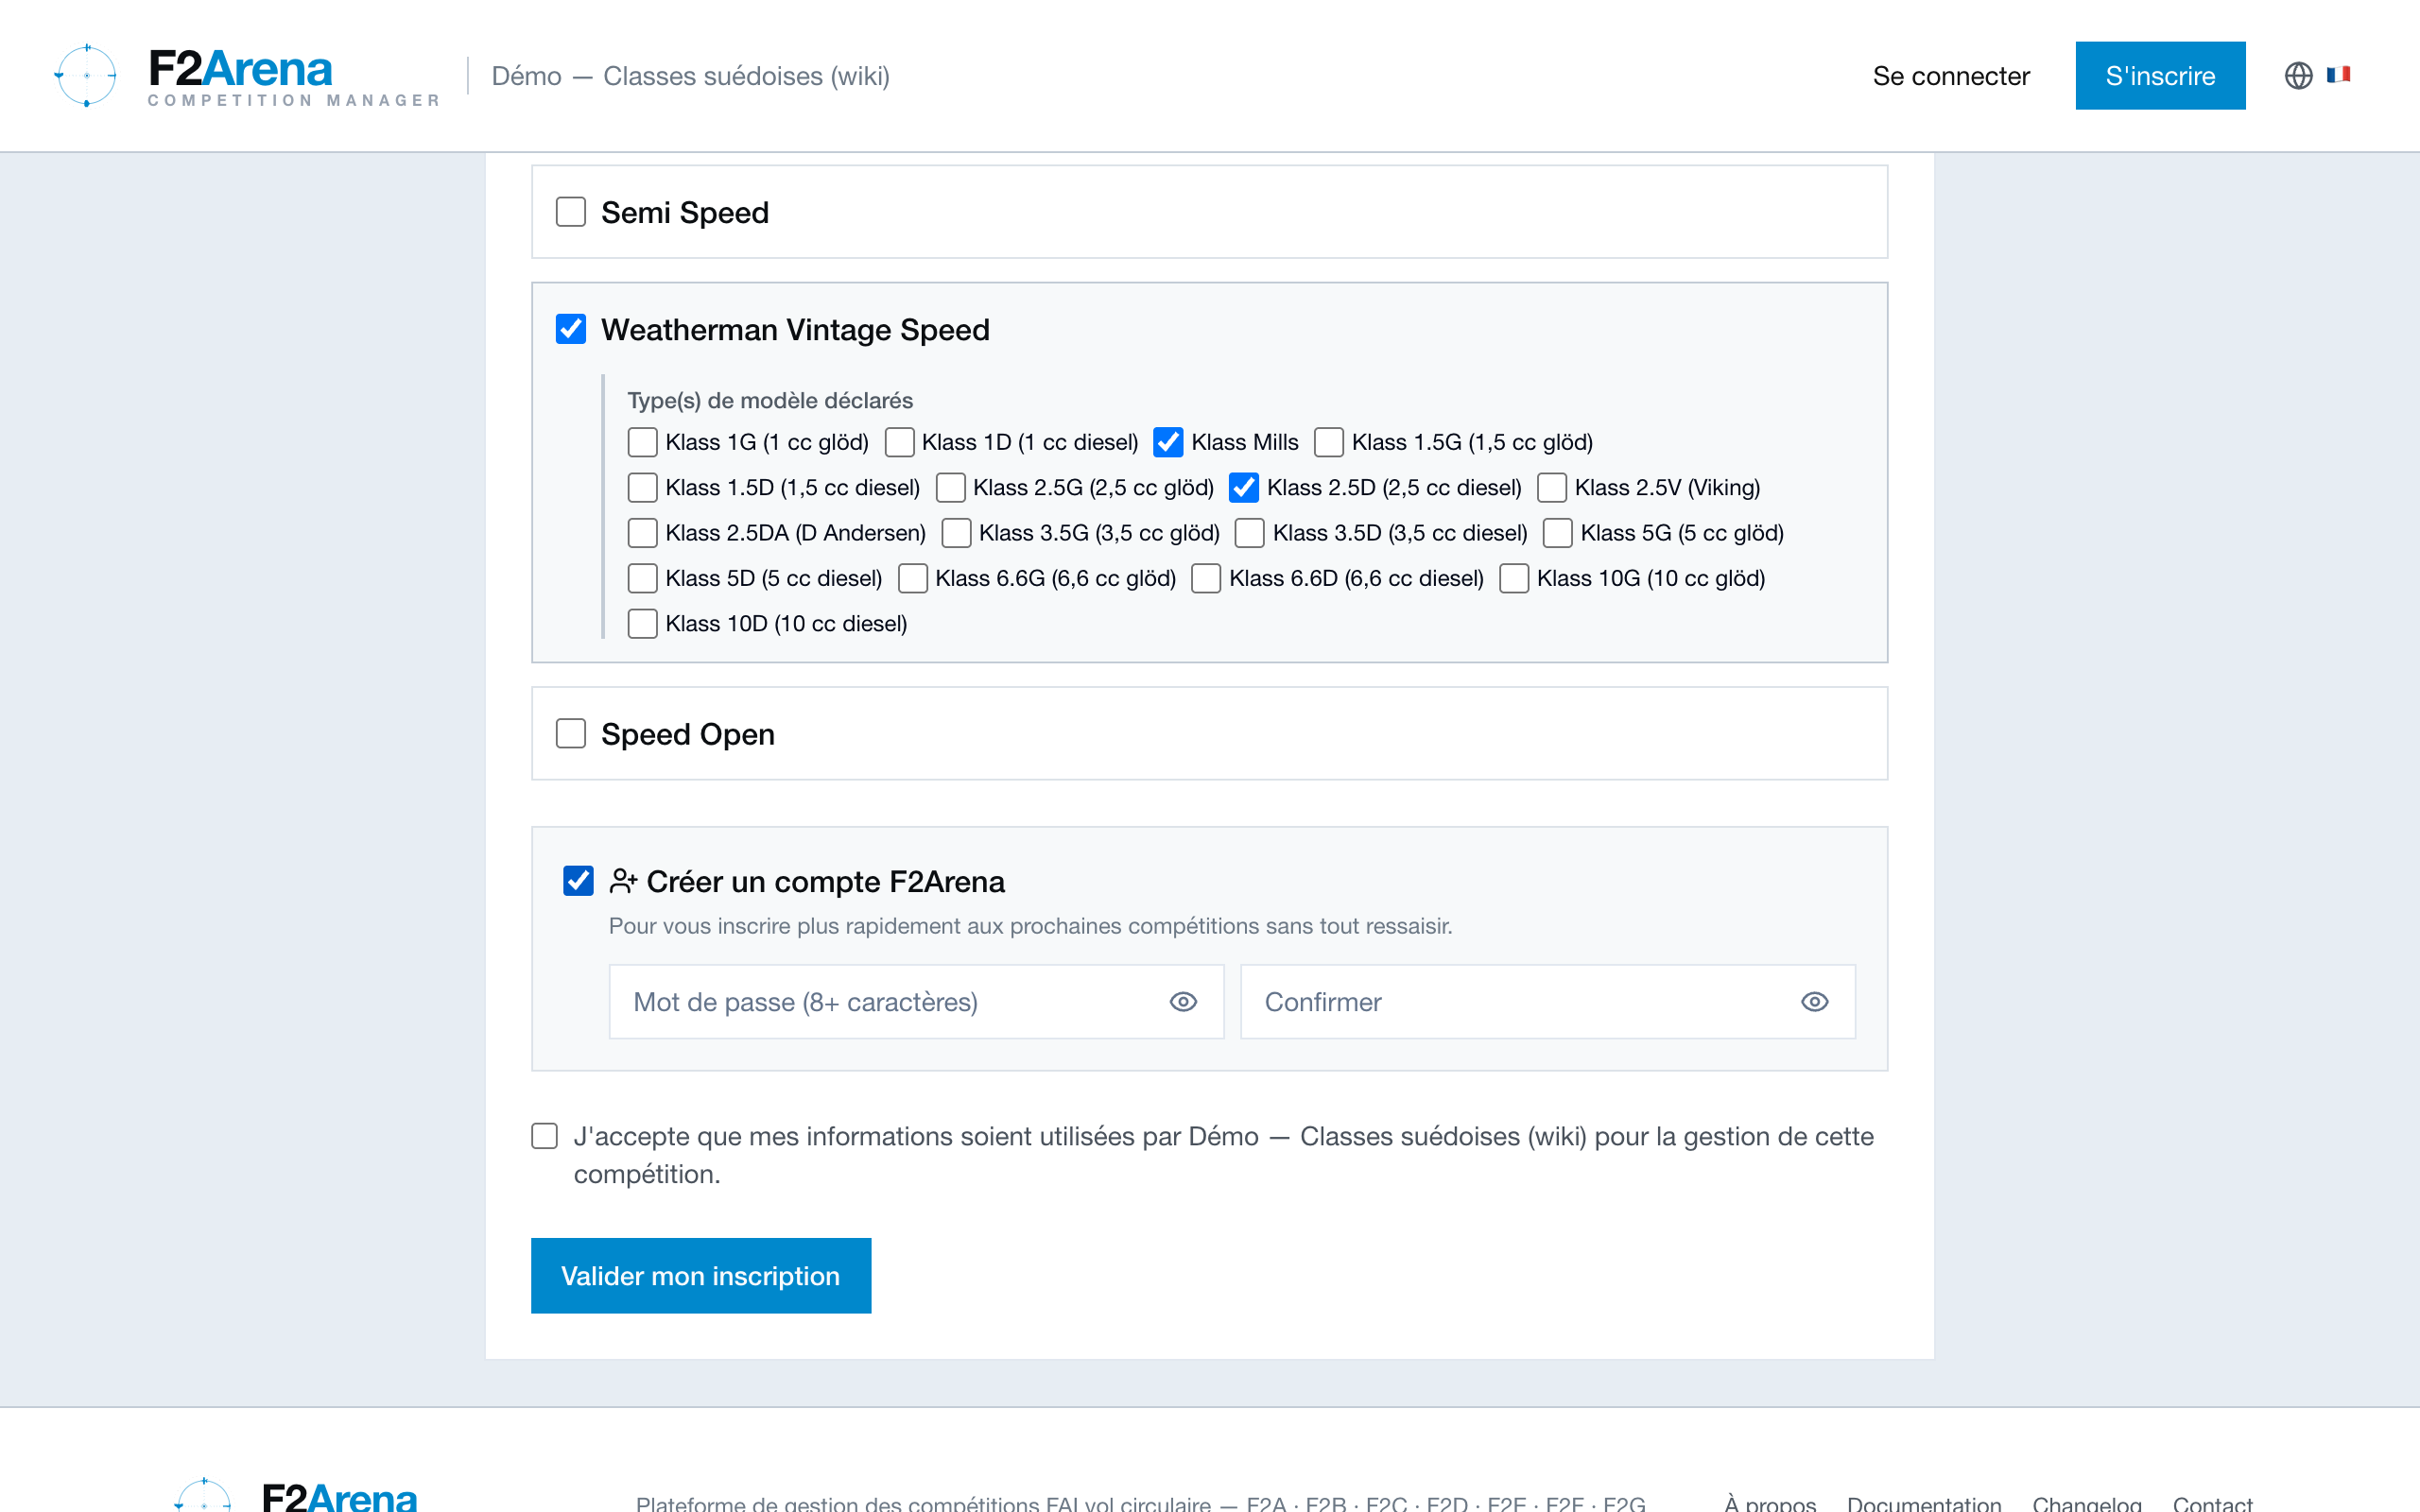Check the Speed Open class
This screenshot has width=2420, height=1512.
click(x=571, y=733)
